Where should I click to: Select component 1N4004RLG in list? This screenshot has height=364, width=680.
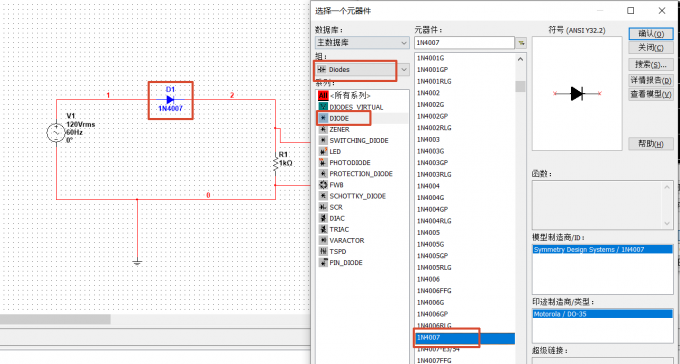pyautogui.click(x=434, y=221)
